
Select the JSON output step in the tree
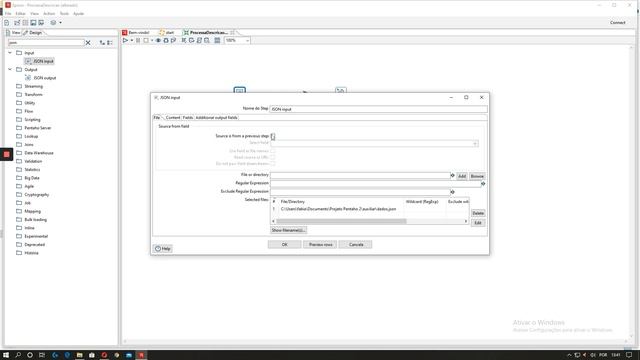pos(41,78)
